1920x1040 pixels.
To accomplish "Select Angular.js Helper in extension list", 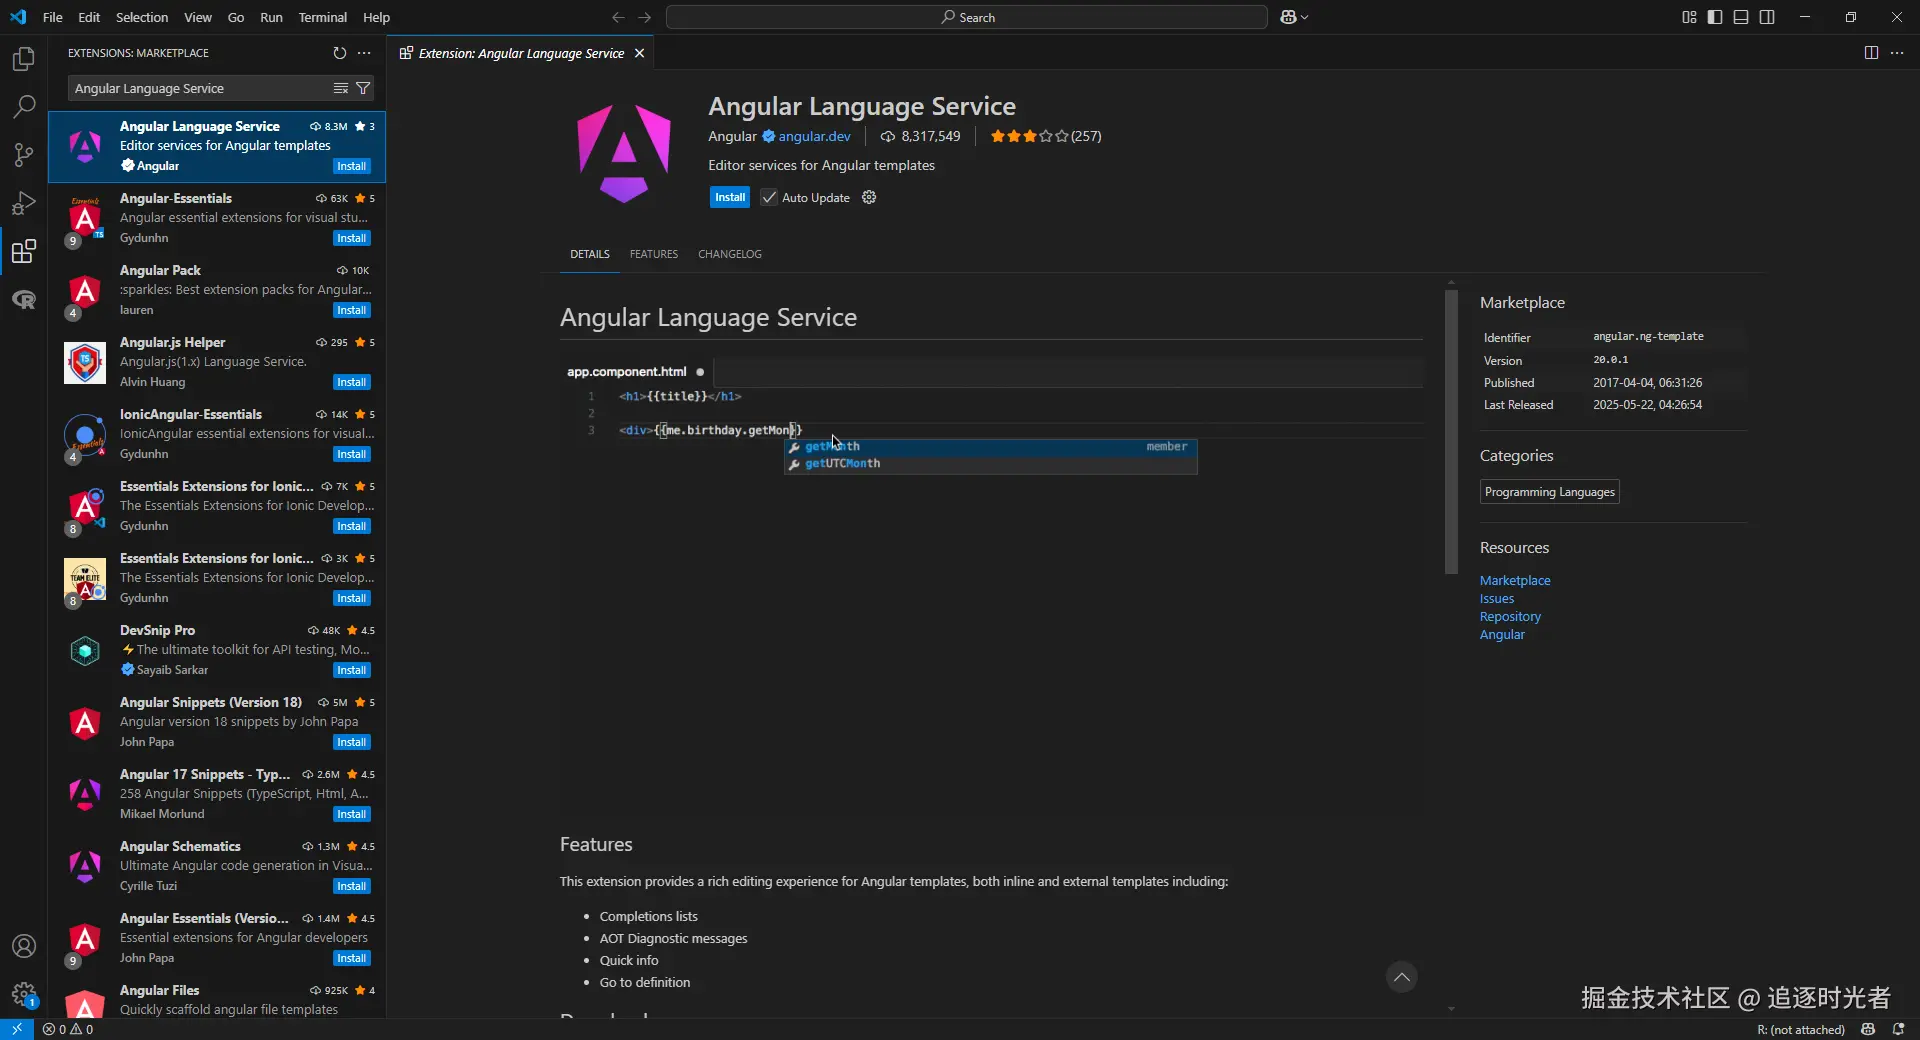I will coord(217,362).
